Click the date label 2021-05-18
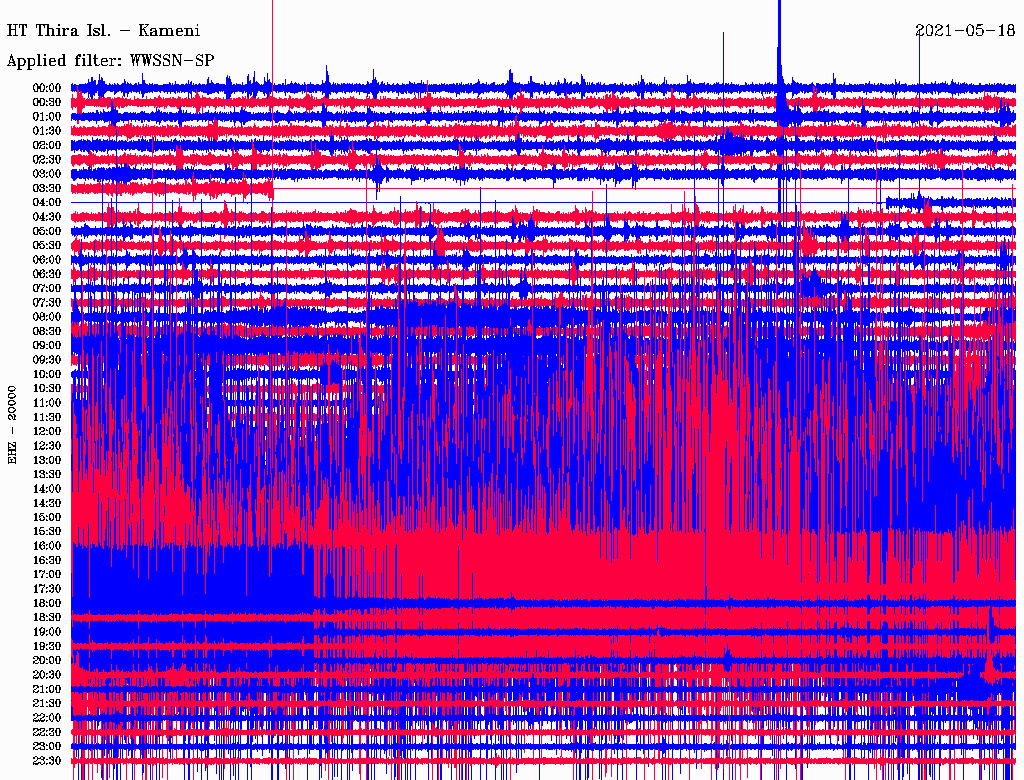The height and width of the screenshot is (780, 1024). 965,31
